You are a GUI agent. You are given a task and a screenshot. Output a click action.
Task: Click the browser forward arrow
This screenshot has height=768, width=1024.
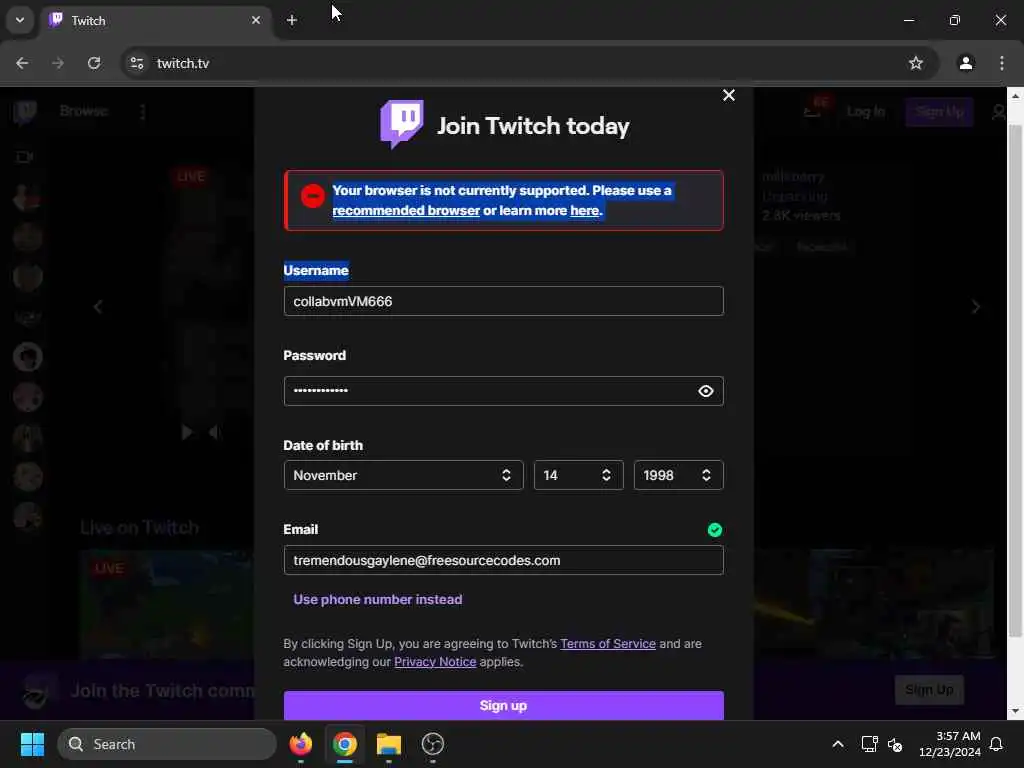click(58, 63)
